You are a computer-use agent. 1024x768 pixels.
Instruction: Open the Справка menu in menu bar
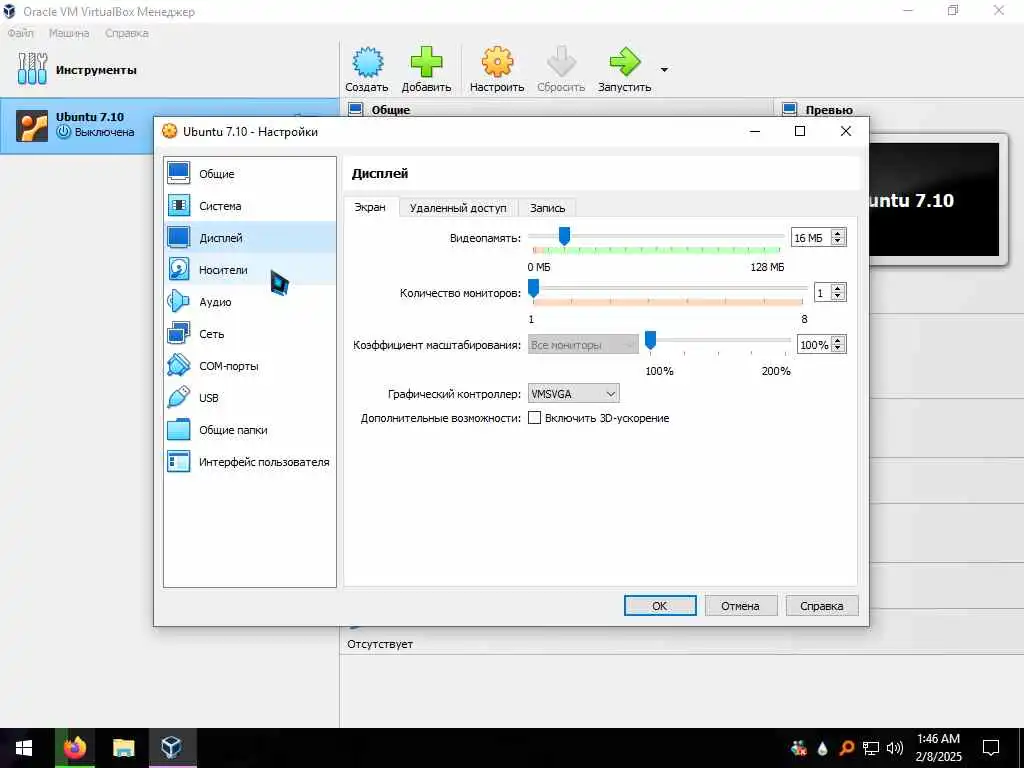click(x=127, y=33)
